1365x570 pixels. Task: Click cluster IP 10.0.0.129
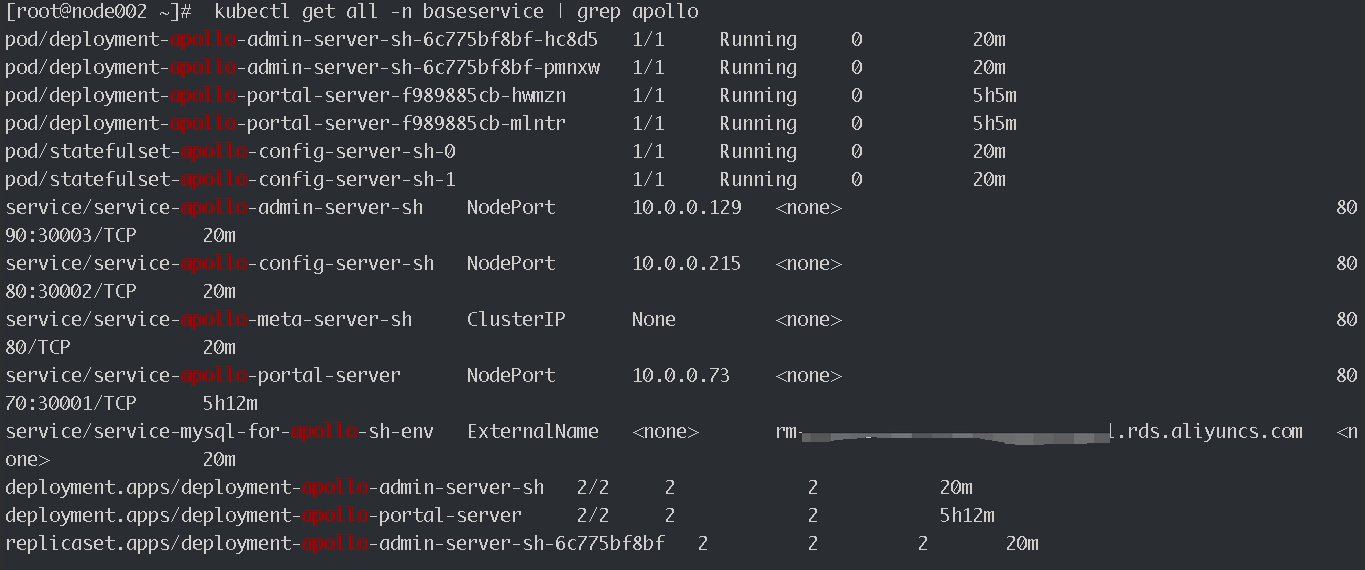coord(687,208)
